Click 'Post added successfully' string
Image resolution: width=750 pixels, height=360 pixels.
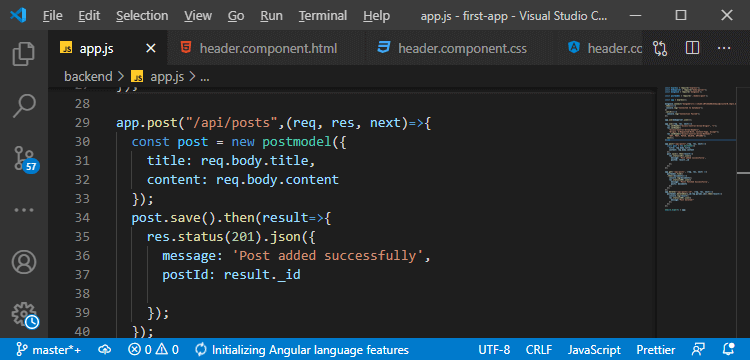(x=328, y=256)
